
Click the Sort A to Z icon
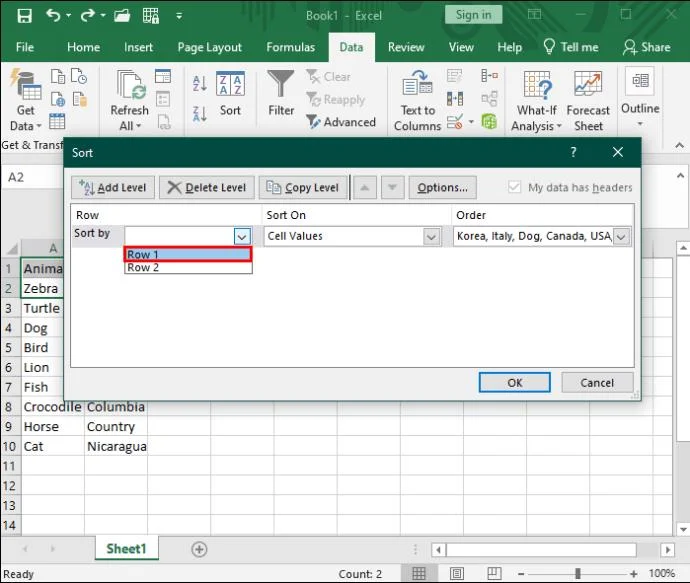point(199,84)
